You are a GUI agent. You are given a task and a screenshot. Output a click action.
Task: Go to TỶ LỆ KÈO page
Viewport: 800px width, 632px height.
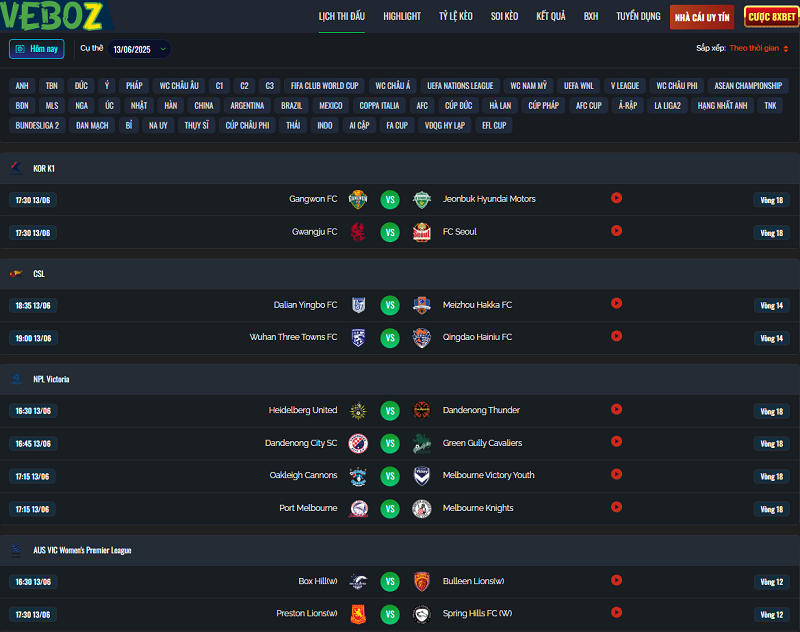point(456,16)
